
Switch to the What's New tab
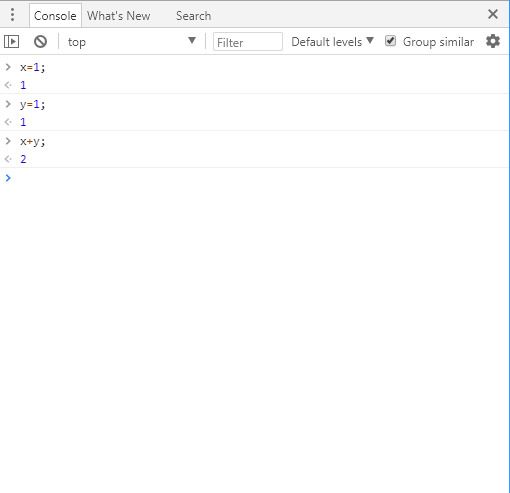[118, 16]
